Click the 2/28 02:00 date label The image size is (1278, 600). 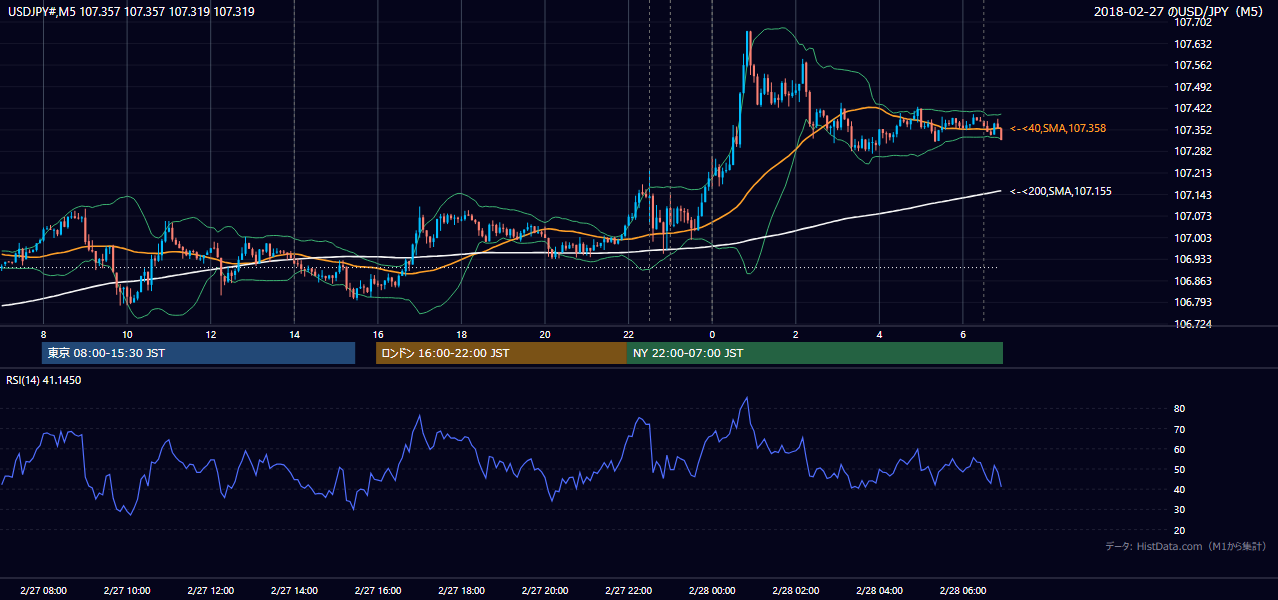pyautogui.click(x=795, y=591)
